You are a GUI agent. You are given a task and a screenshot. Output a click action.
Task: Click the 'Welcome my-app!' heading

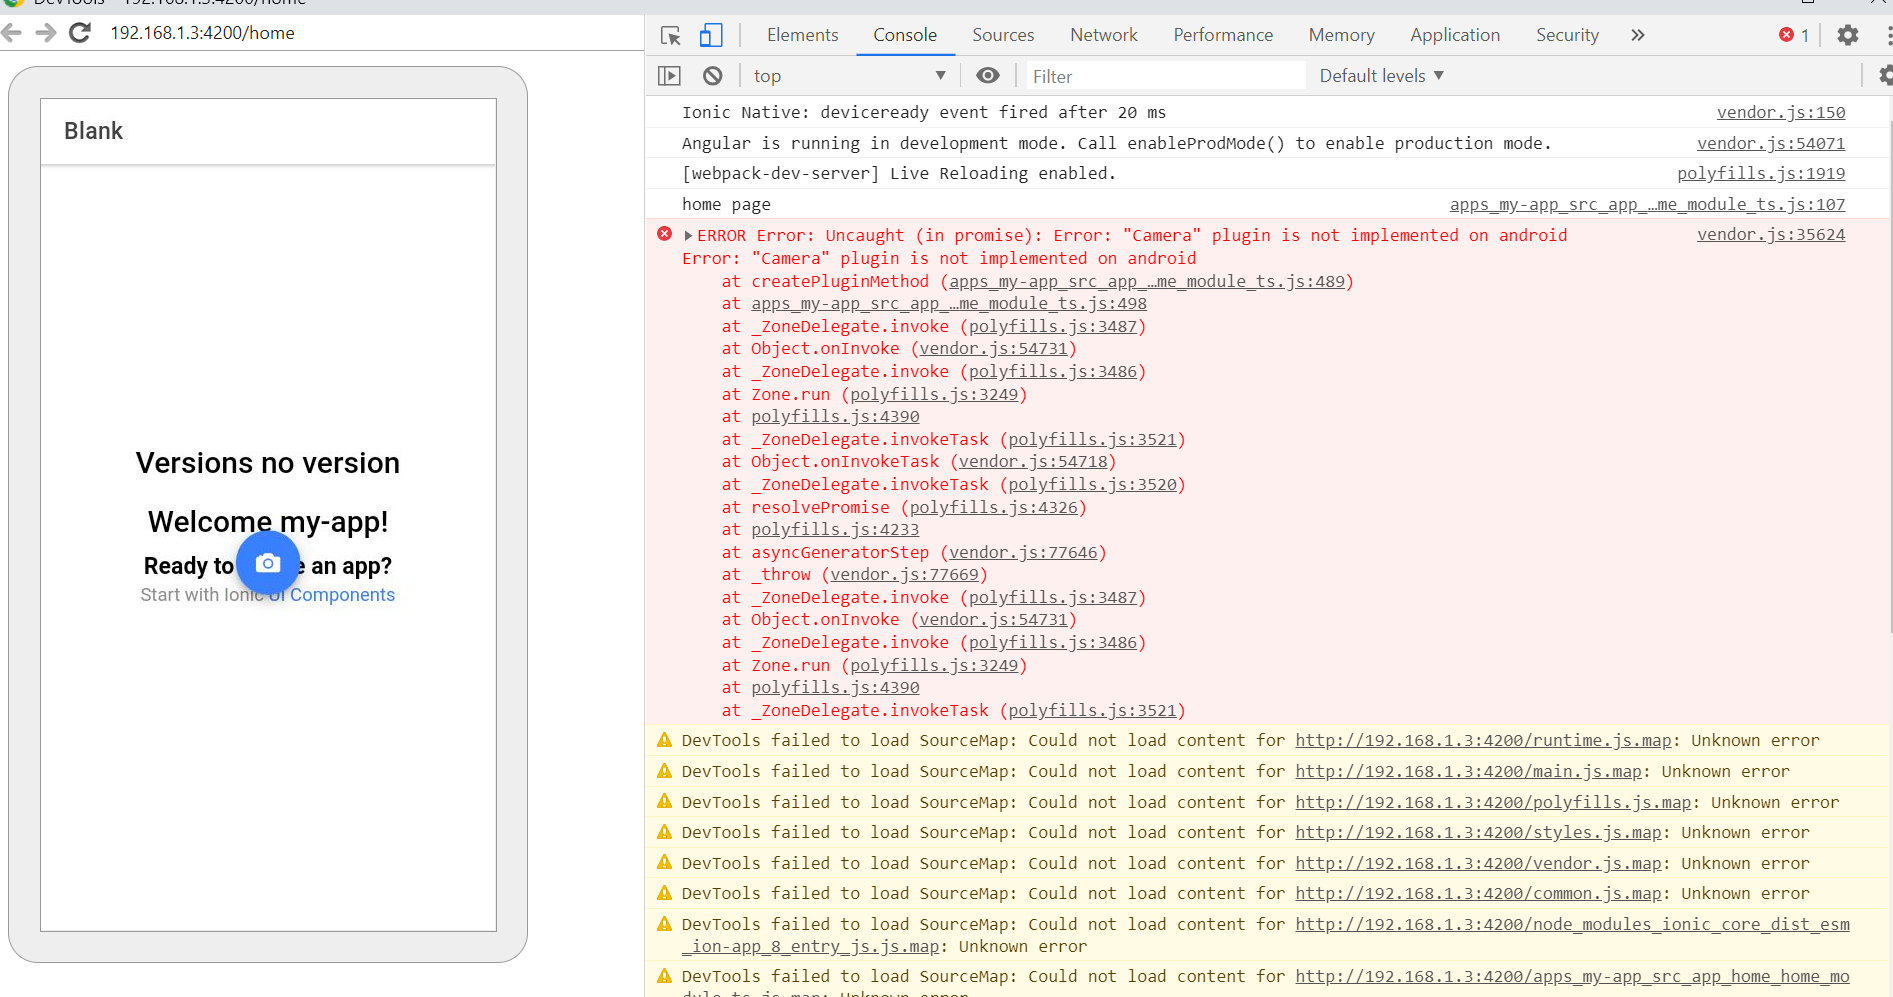(268, 522)
